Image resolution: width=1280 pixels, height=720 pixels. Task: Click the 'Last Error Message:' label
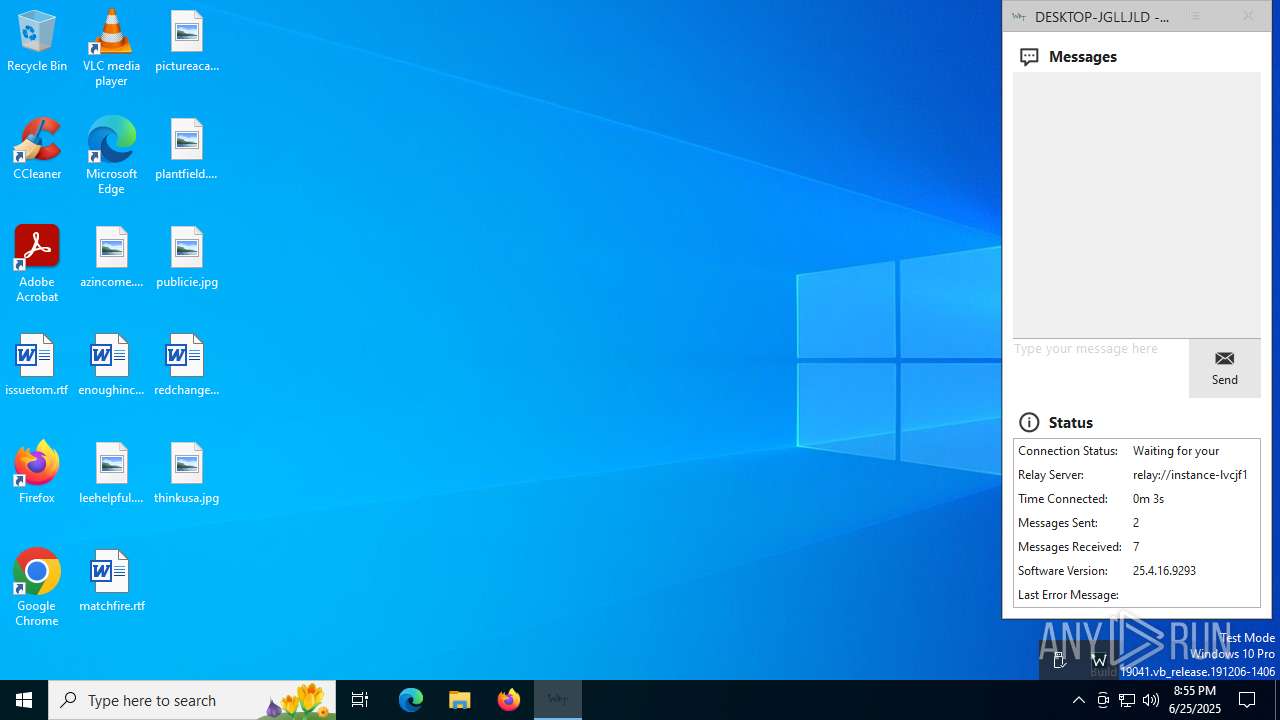tap(1068, 595)
